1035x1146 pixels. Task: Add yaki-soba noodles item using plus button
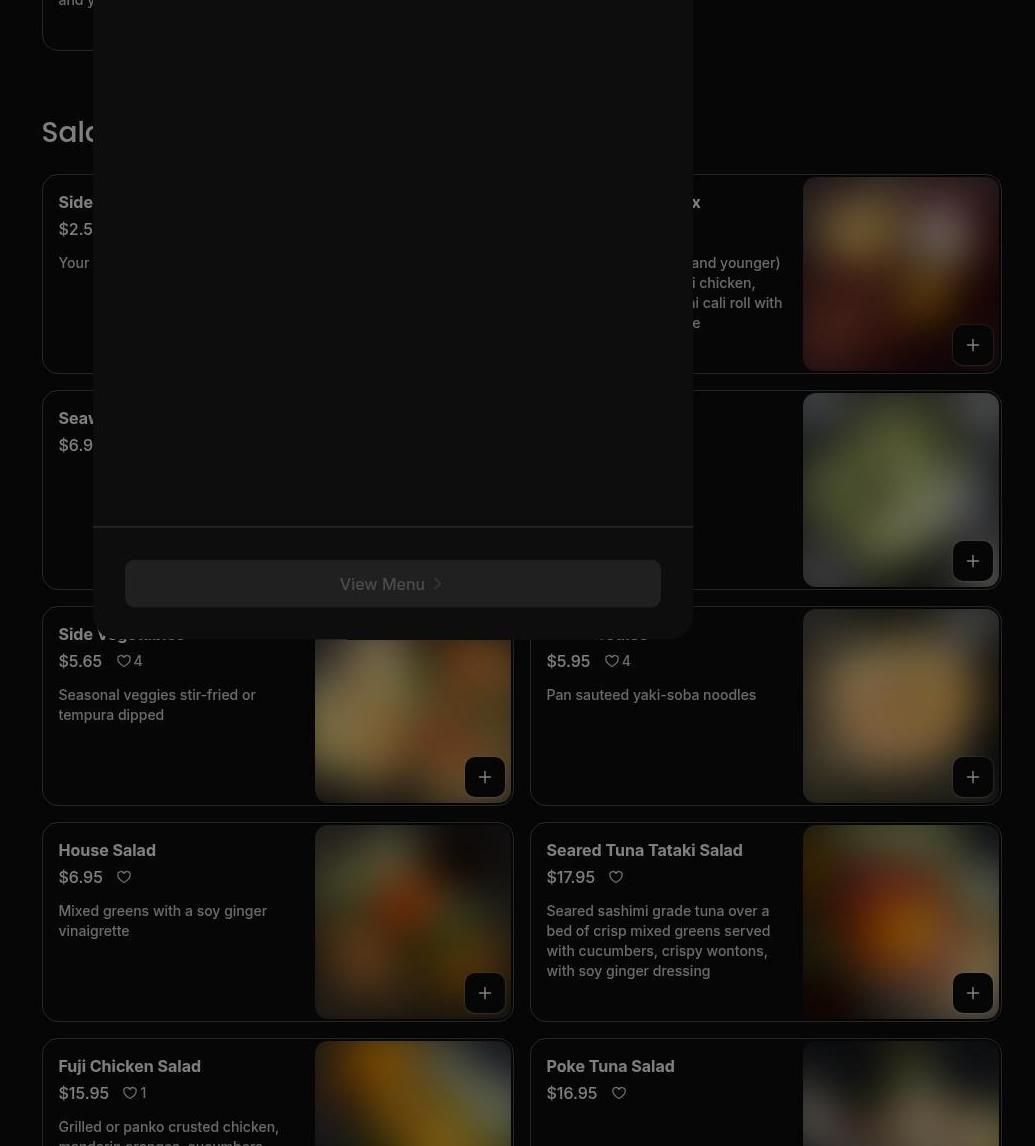click(x=972, y=777)
